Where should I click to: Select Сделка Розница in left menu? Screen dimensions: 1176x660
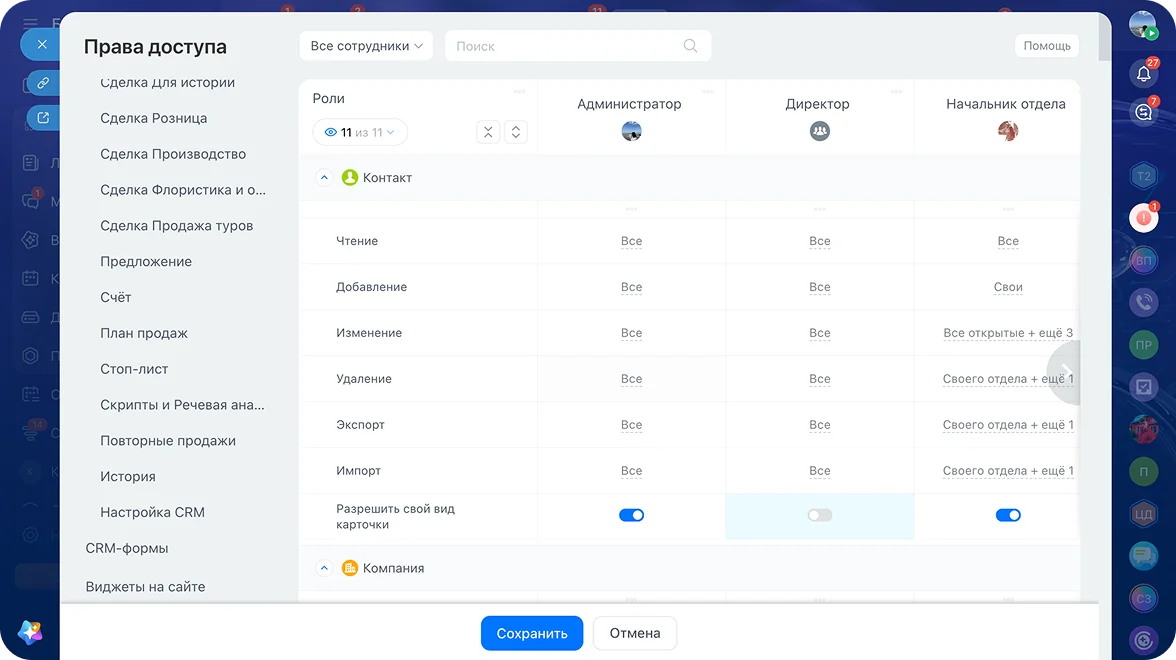pos(154,118)
